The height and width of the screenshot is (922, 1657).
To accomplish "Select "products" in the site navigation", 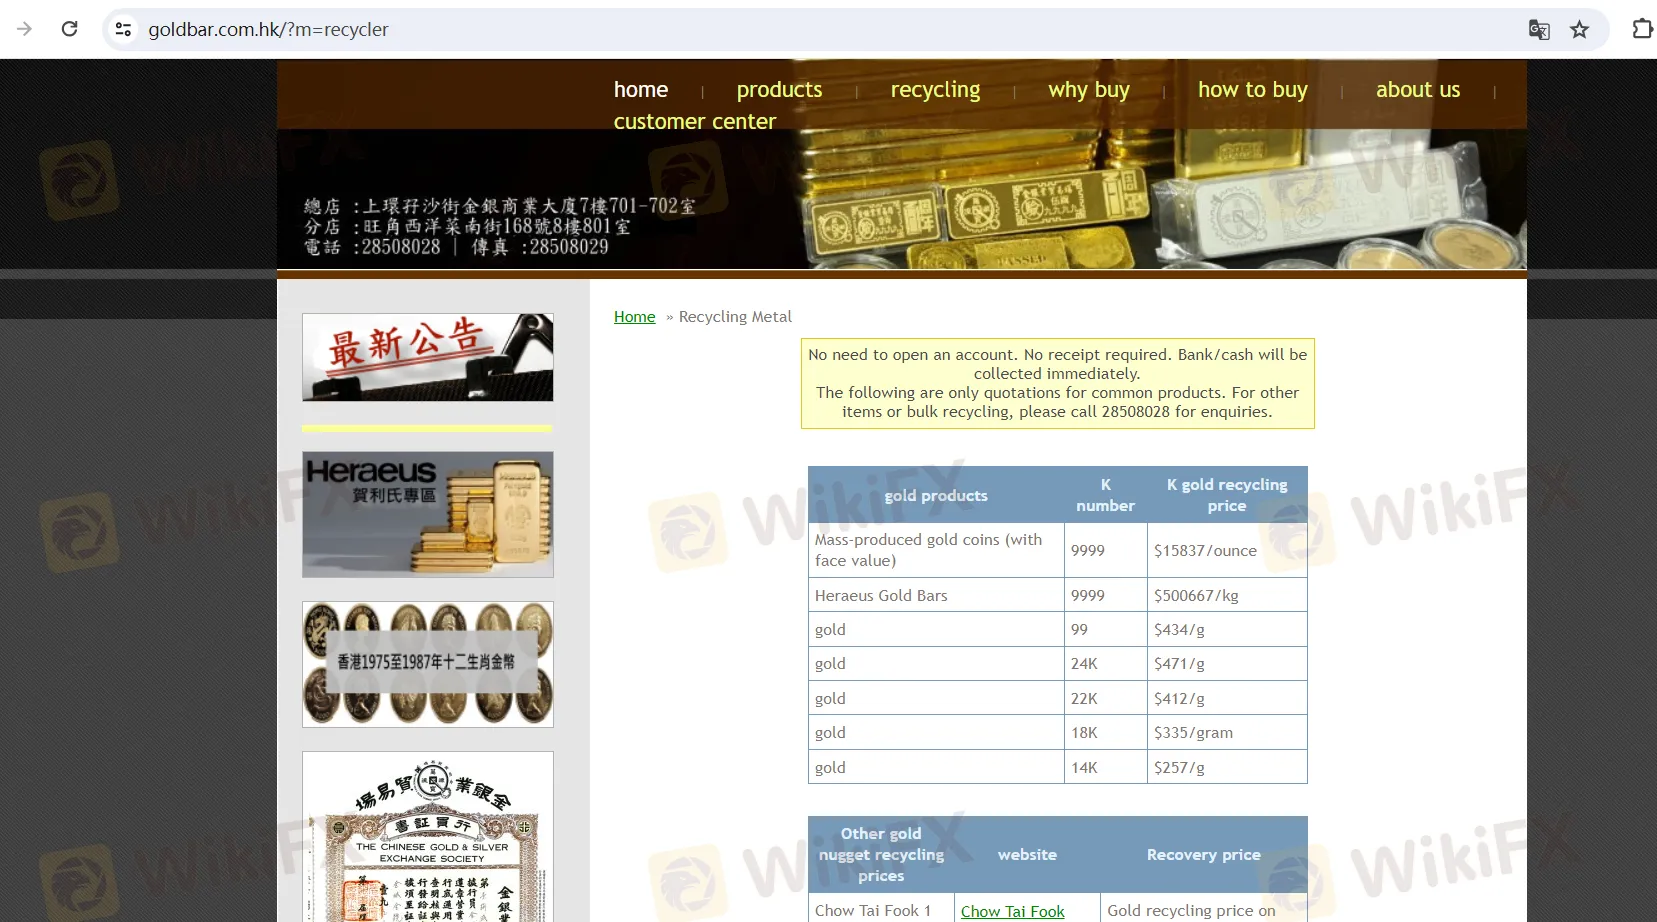I will tap(779, 90).
